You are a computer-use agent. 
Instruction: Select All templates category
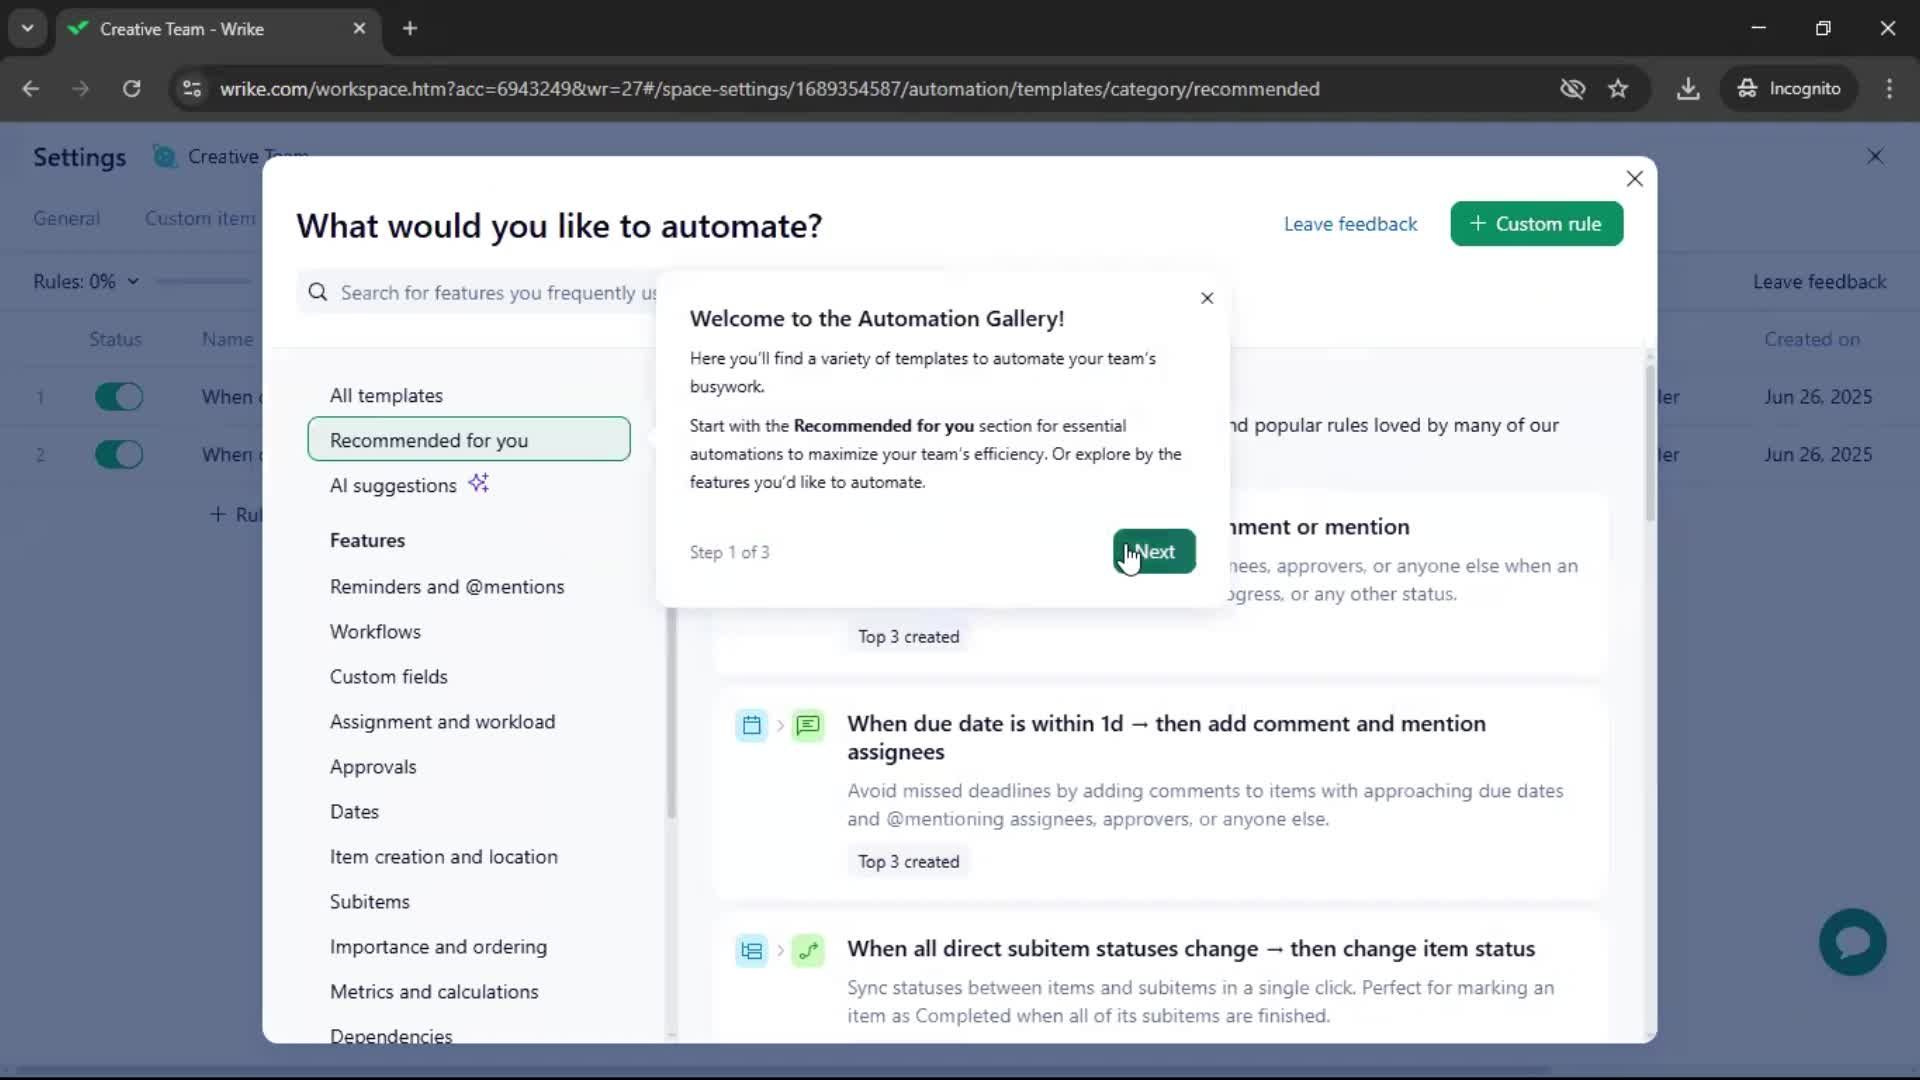pyautogui.click(x=386, y=395)
